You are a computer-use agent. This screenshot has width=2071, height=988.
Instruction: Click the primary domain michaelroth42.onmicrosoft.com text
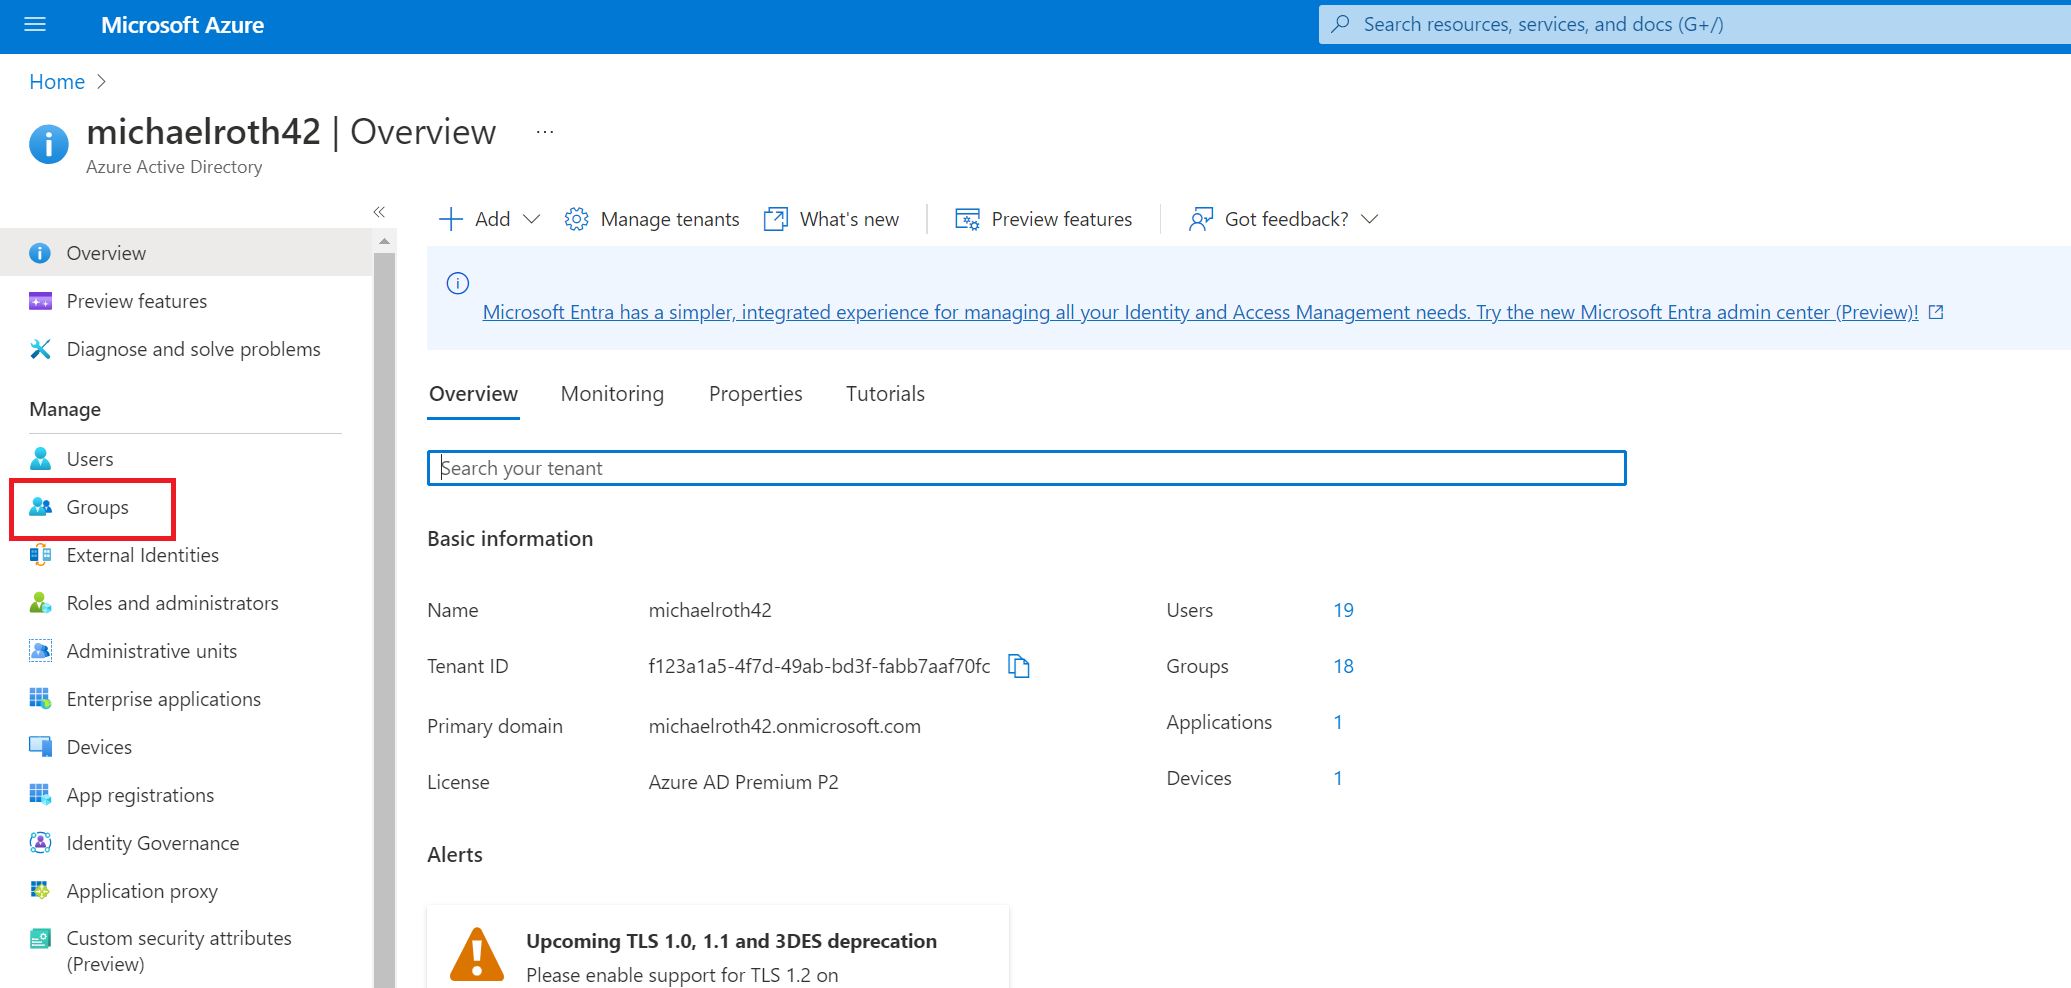(785, 726)
